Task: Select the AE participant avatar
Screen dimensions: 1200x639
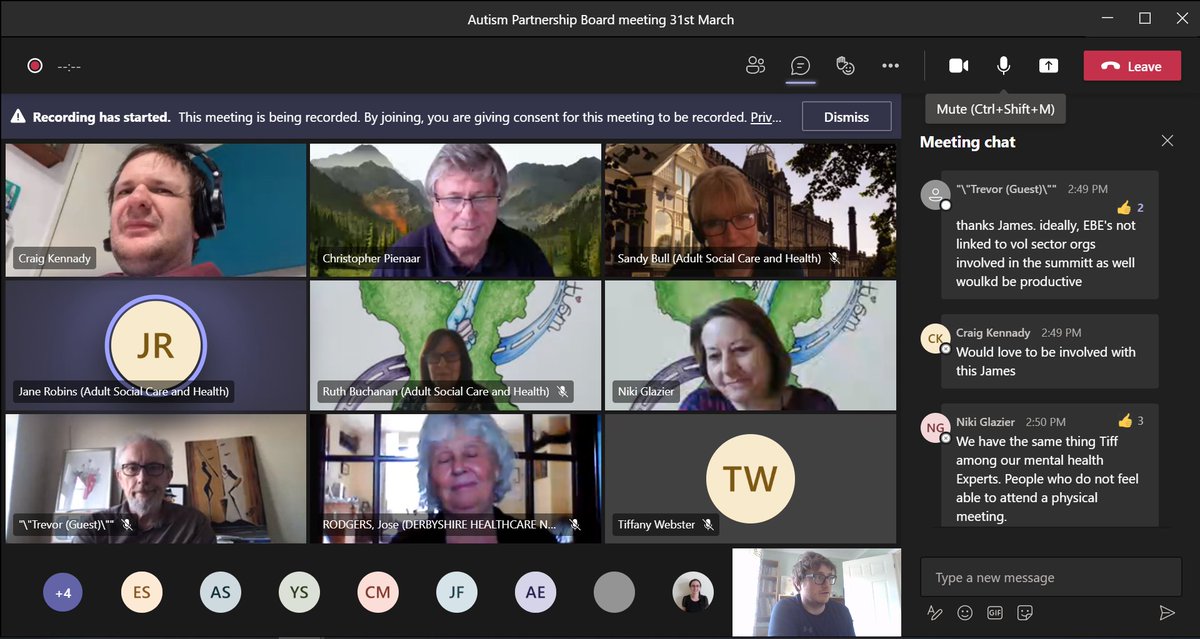Action: tap(536, 592)
